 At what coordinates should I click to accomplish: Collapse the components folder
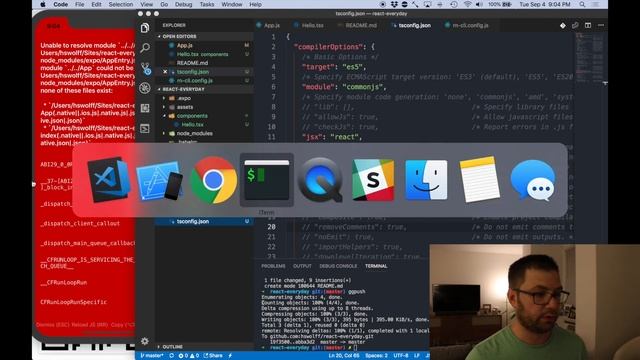point(164,116)
